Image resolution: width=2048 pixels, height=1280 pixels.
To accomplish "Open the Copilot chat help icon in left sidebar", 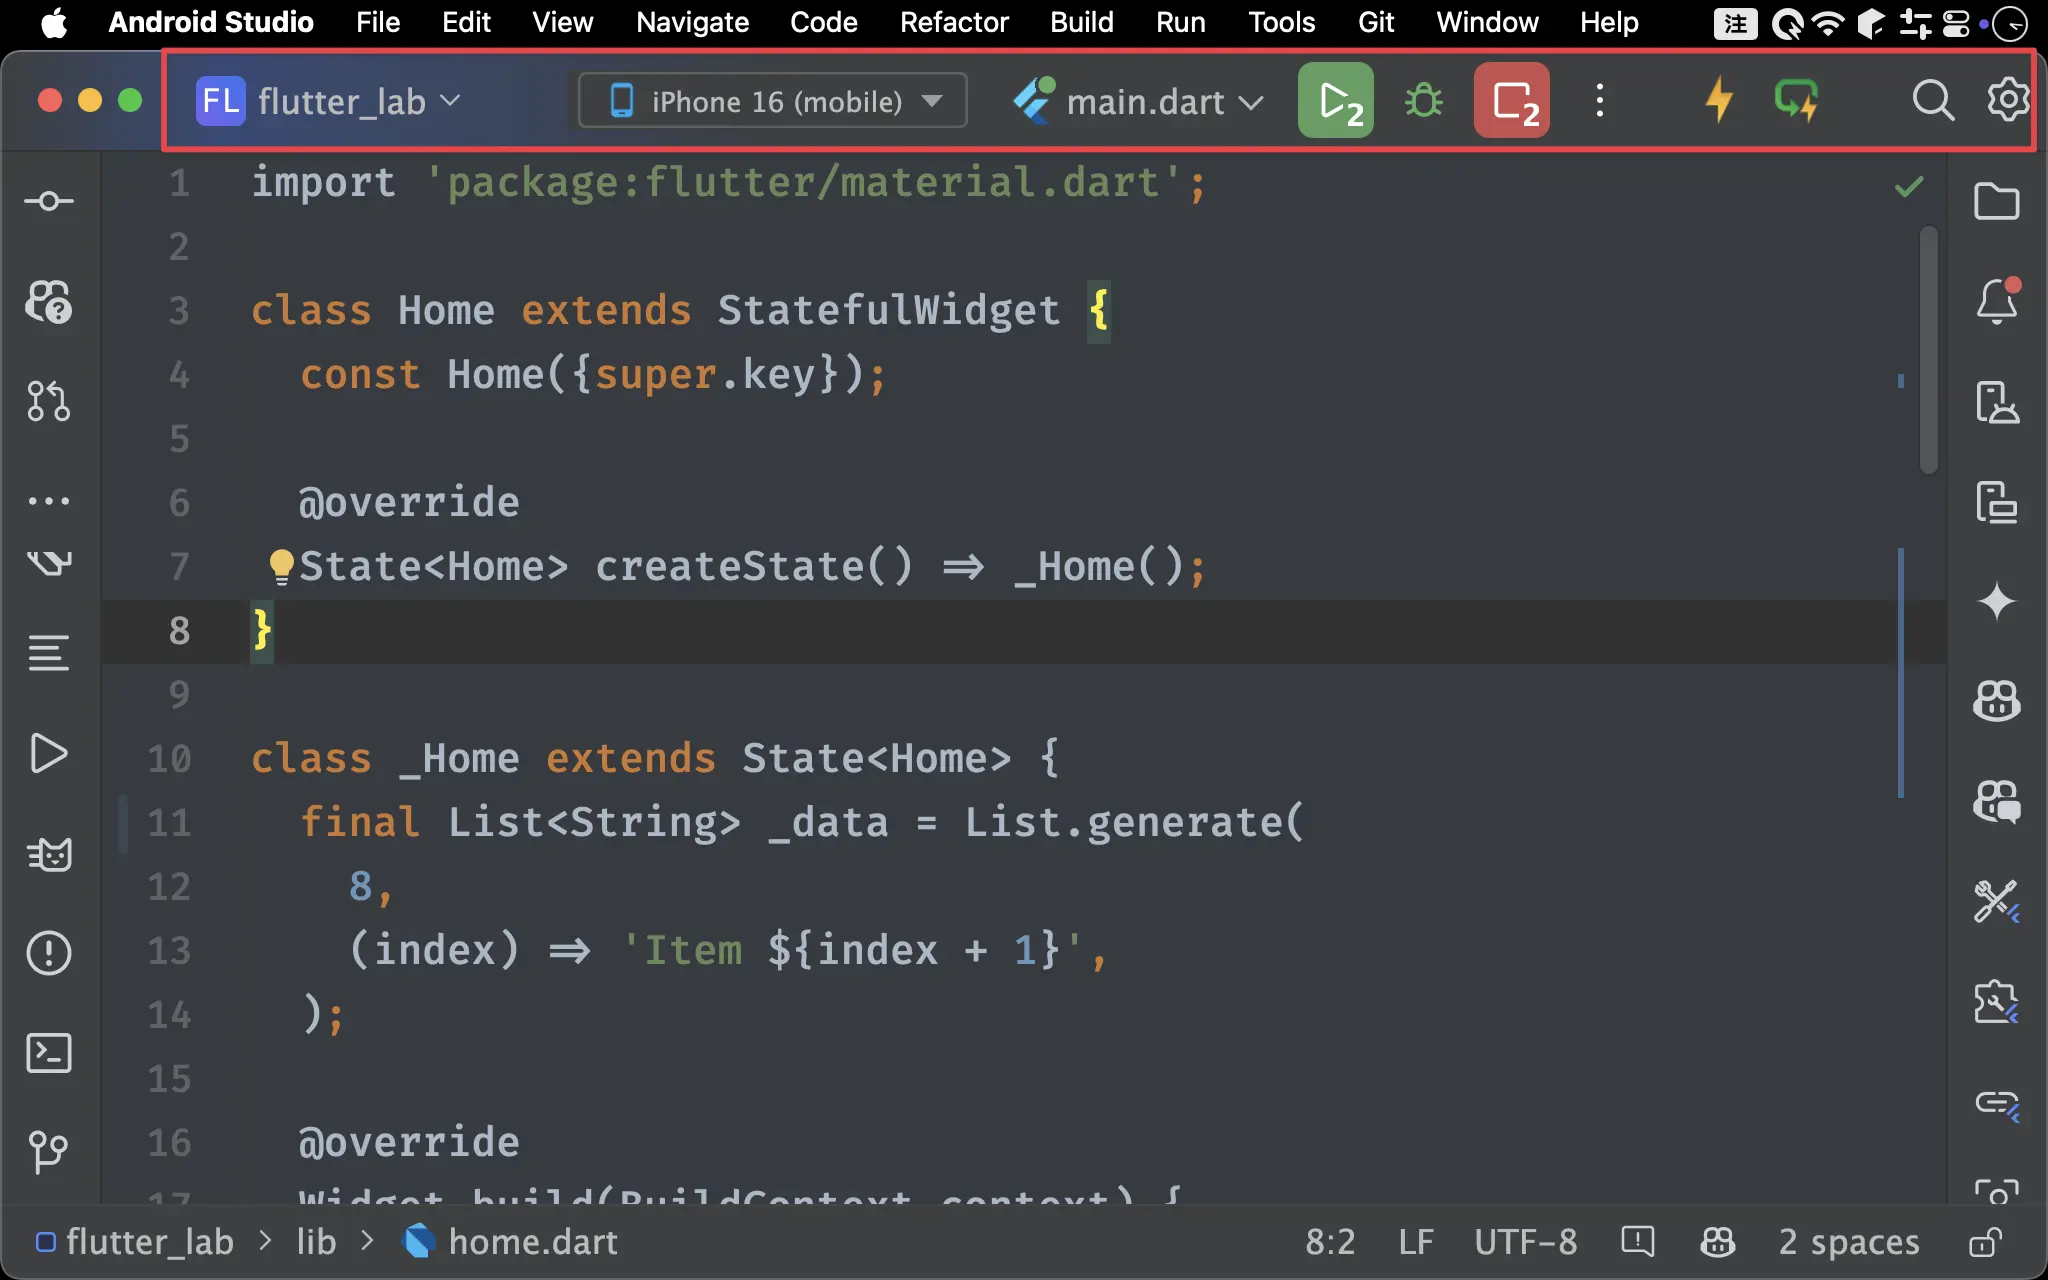I will tap(49, 301).
